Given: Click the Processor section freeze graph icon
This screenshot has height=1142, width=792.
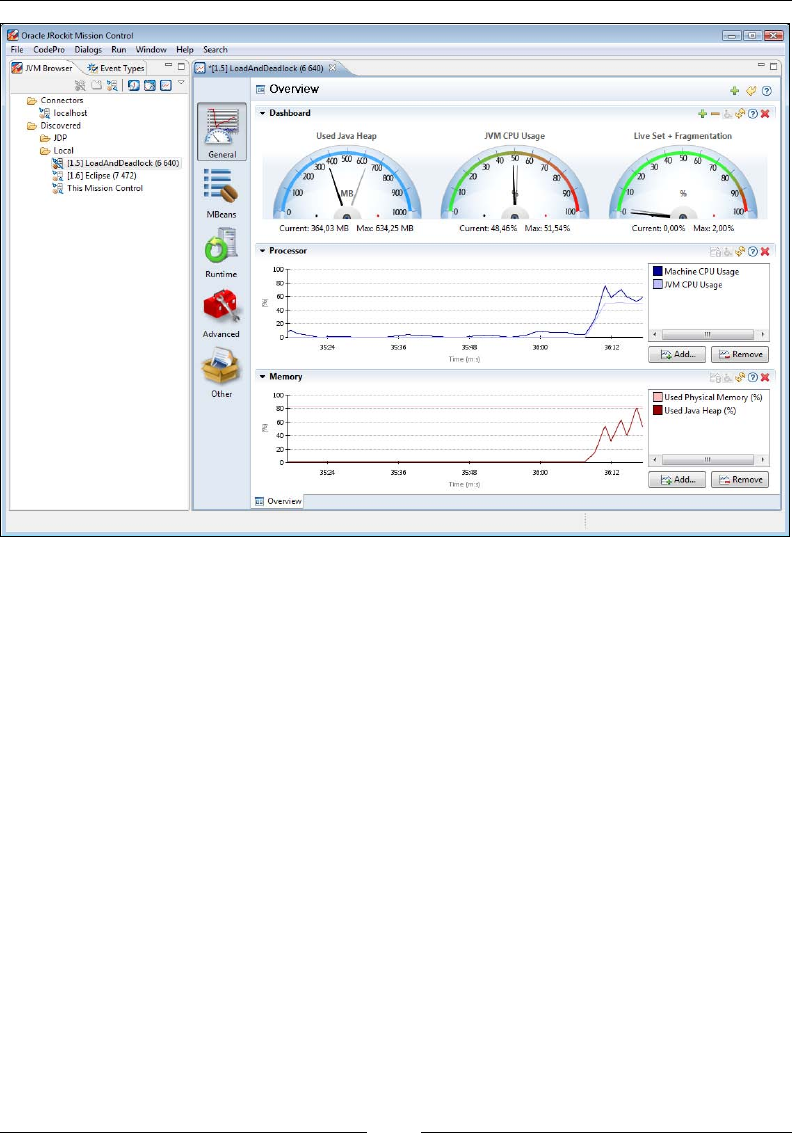Looking at the screenshot, I should pos(715,251).
